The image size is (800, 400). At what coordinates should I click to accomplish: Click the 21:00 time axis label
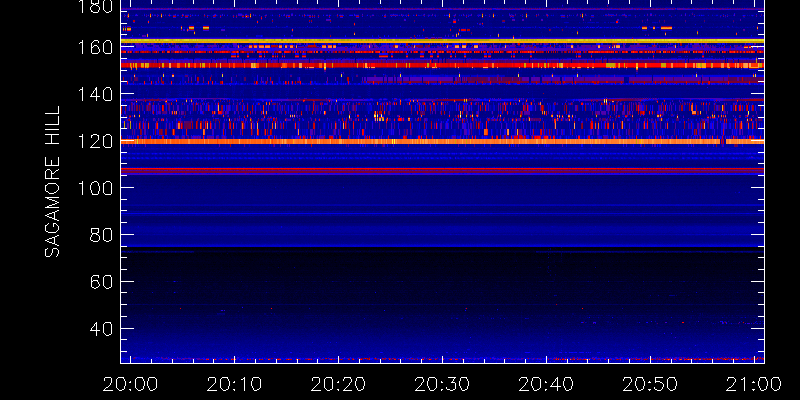tap(754, 384)
